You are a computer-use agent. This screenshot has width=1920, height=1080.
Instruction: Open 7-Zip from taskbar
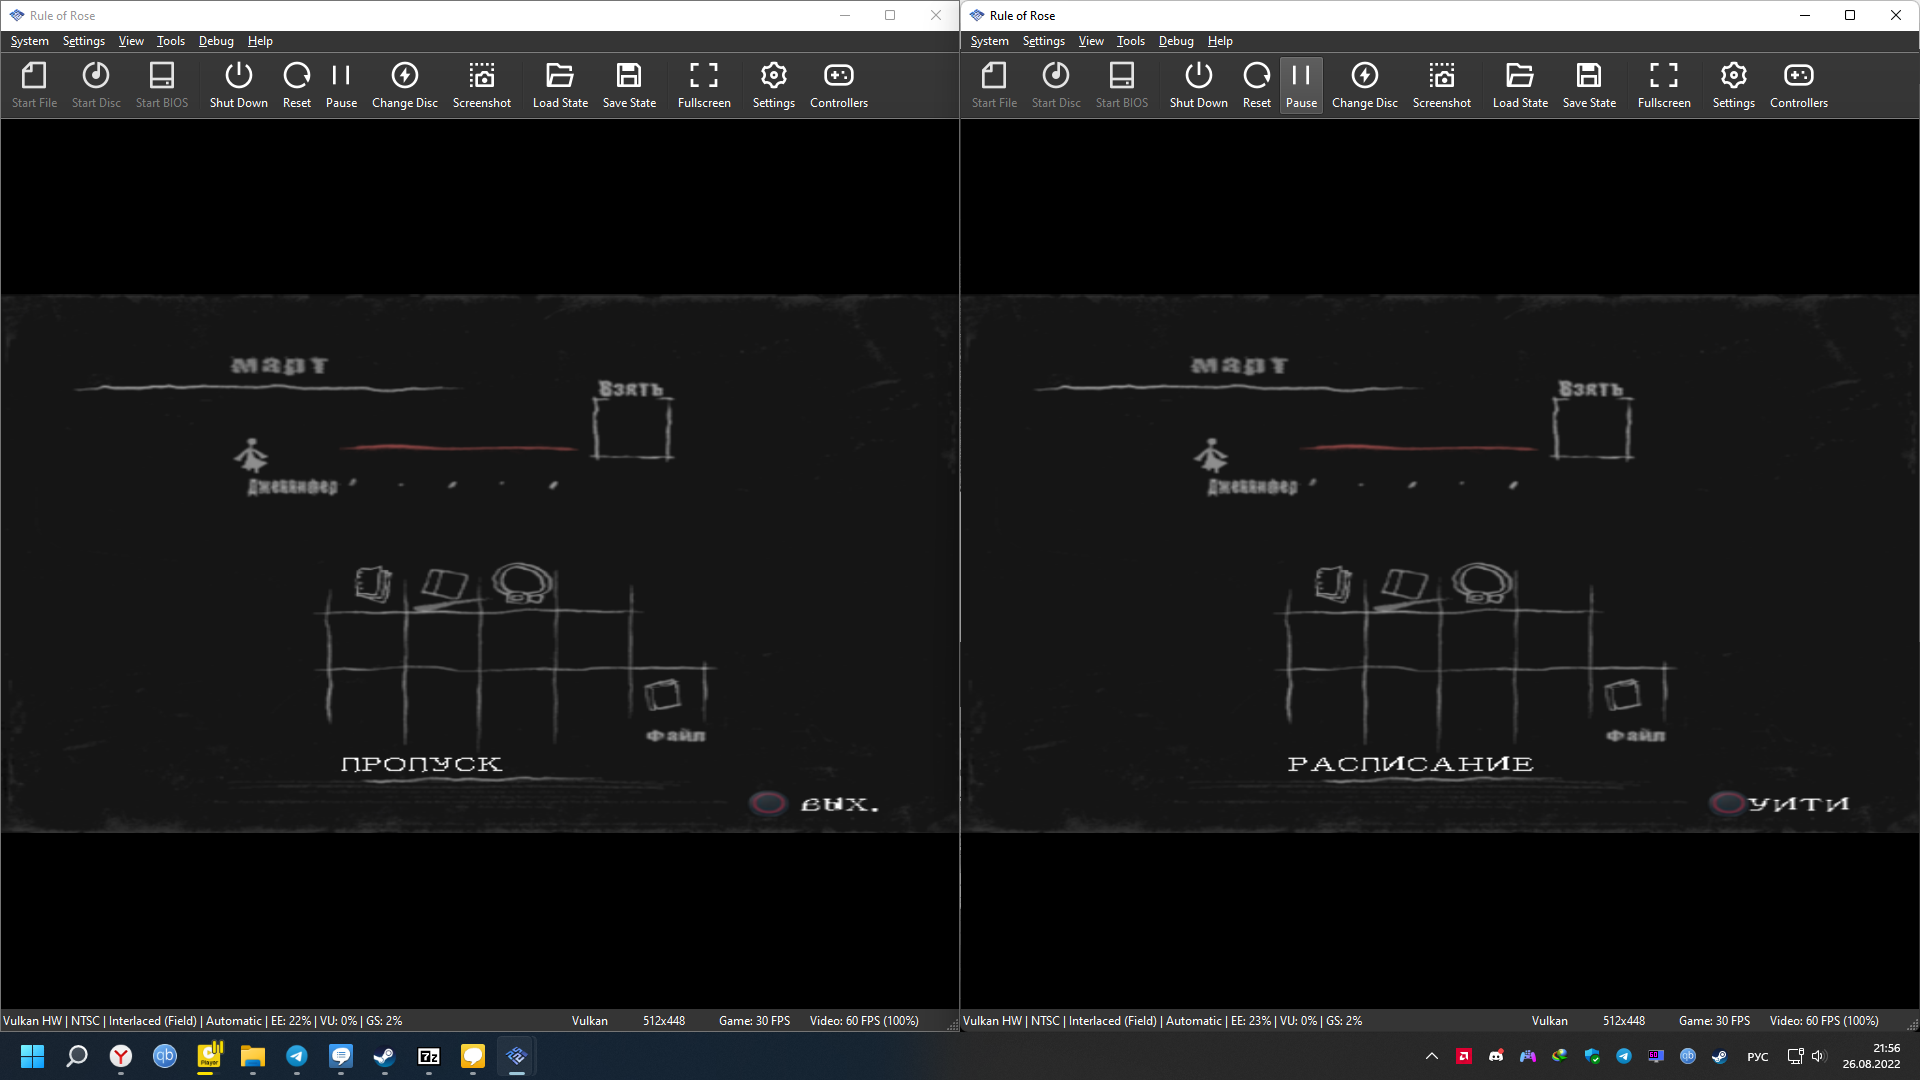click(429, 1056)
